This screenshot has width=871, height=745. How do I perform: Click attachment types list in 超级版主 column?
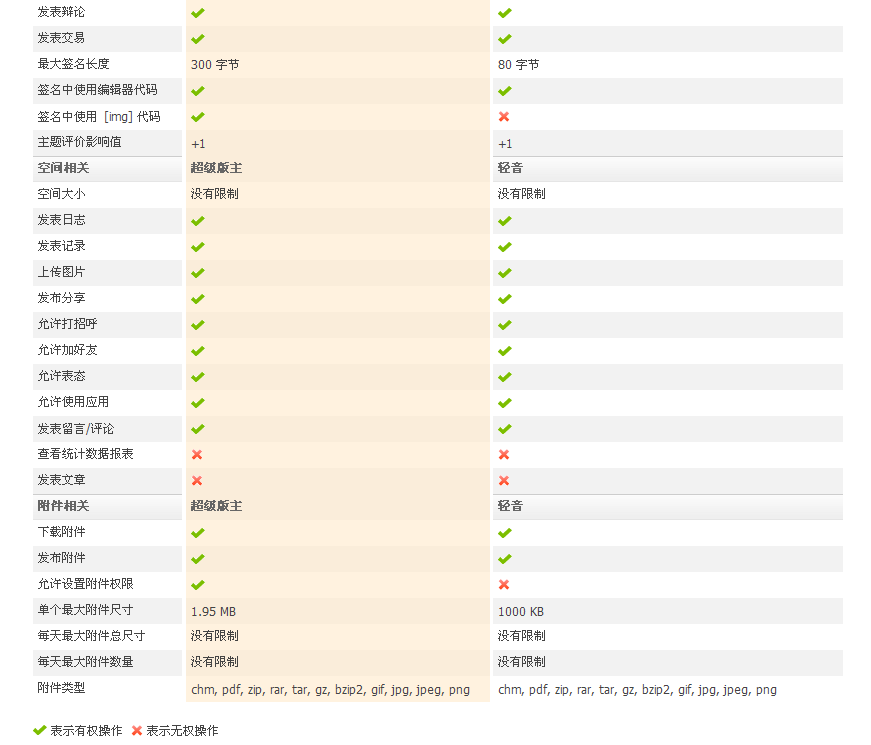pyautogui.click(x=331, y=690)
